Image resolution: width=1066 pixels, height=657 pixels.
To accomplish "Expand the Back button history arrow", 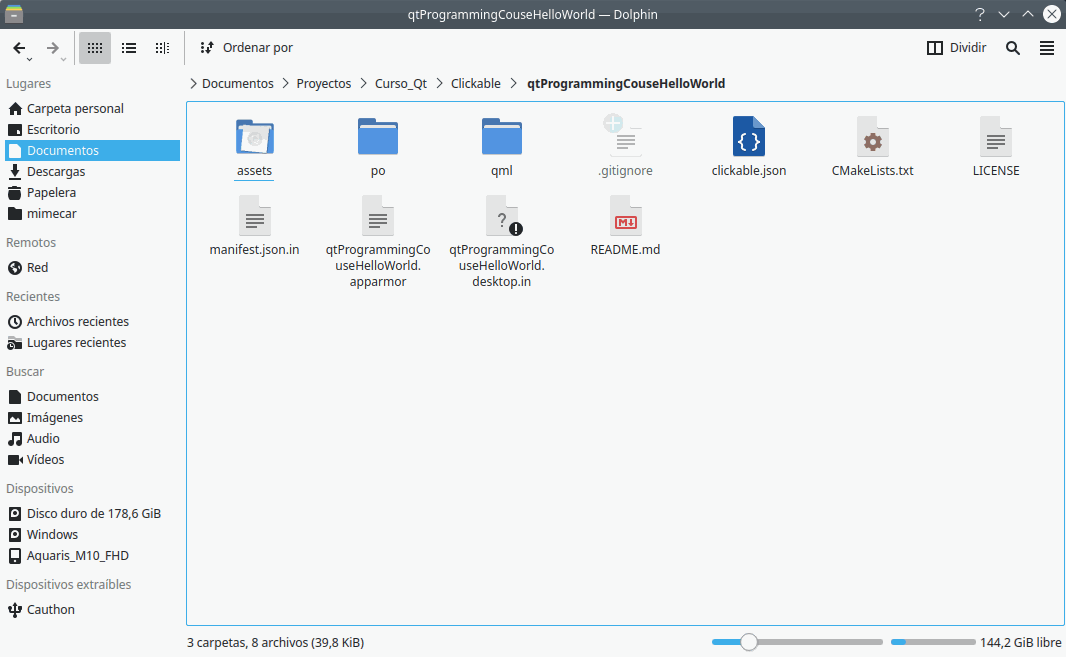I will click(28, 60).
